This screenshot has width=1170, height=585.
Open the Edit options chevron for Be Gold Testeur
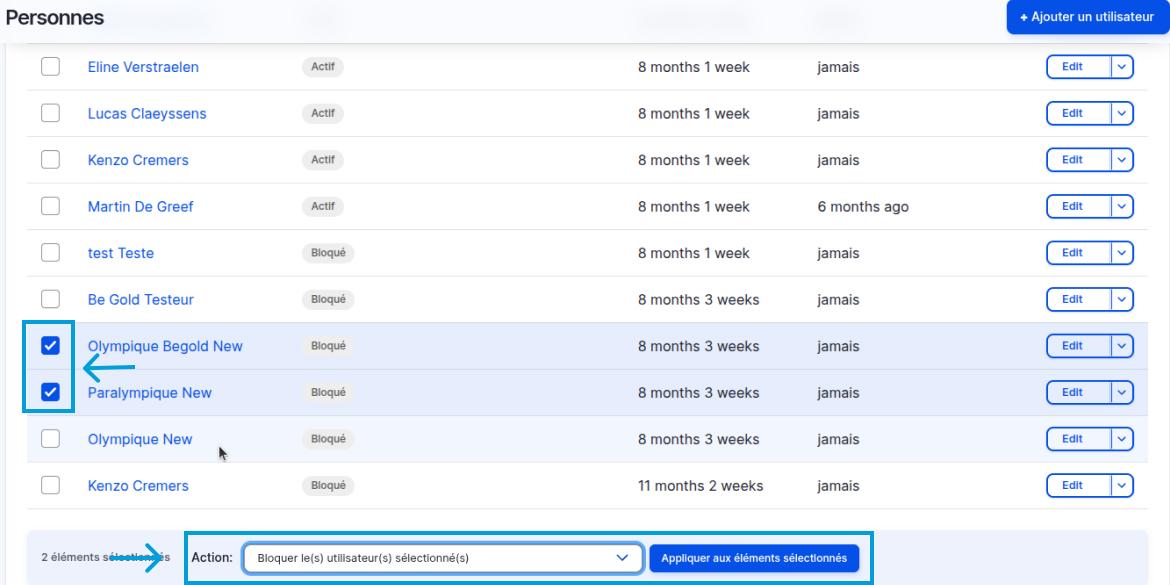pos(1121,300)
